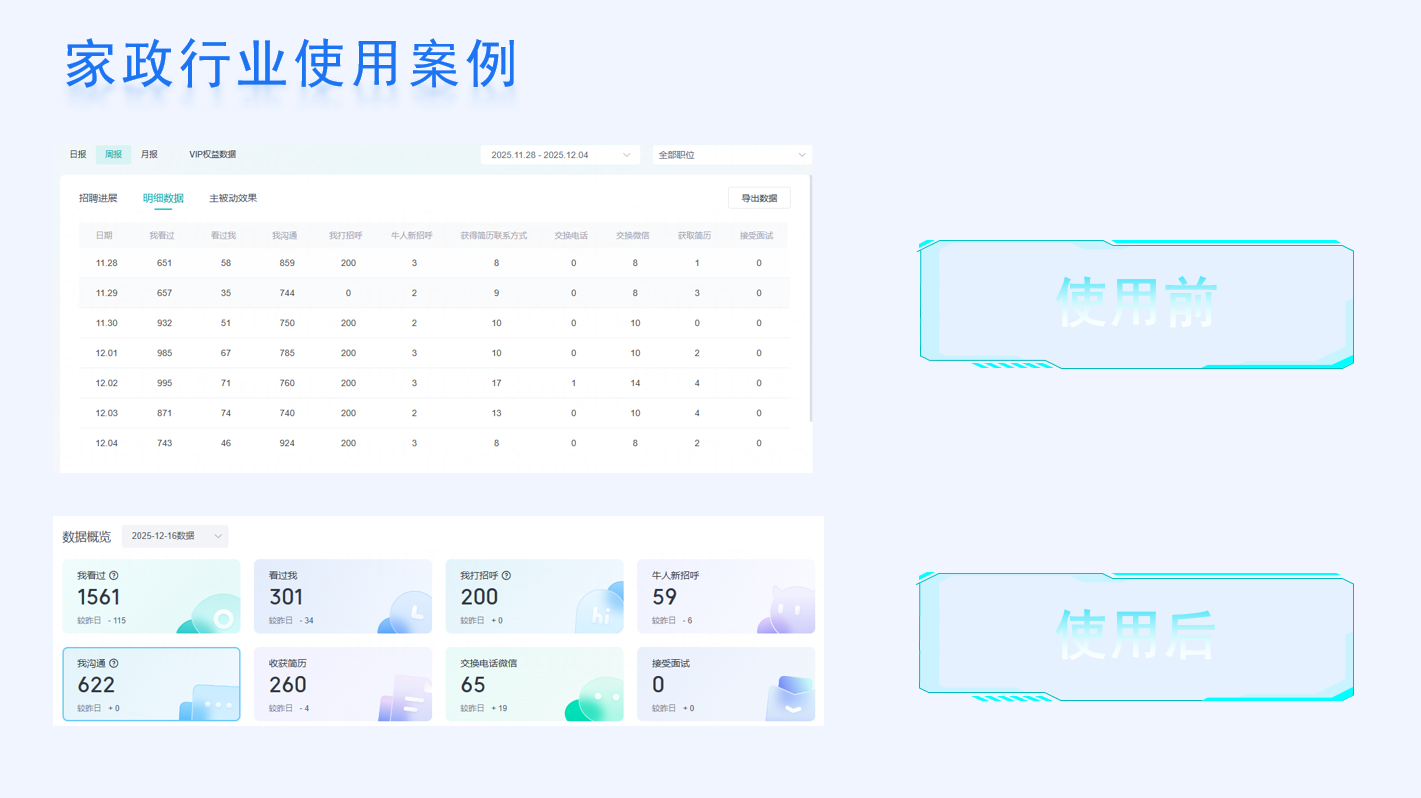Click the purple face illustration on 牛人新招呼 card
Image resolution: width=1421 pixels, height=798 pixels.
[x=787, y=610]
